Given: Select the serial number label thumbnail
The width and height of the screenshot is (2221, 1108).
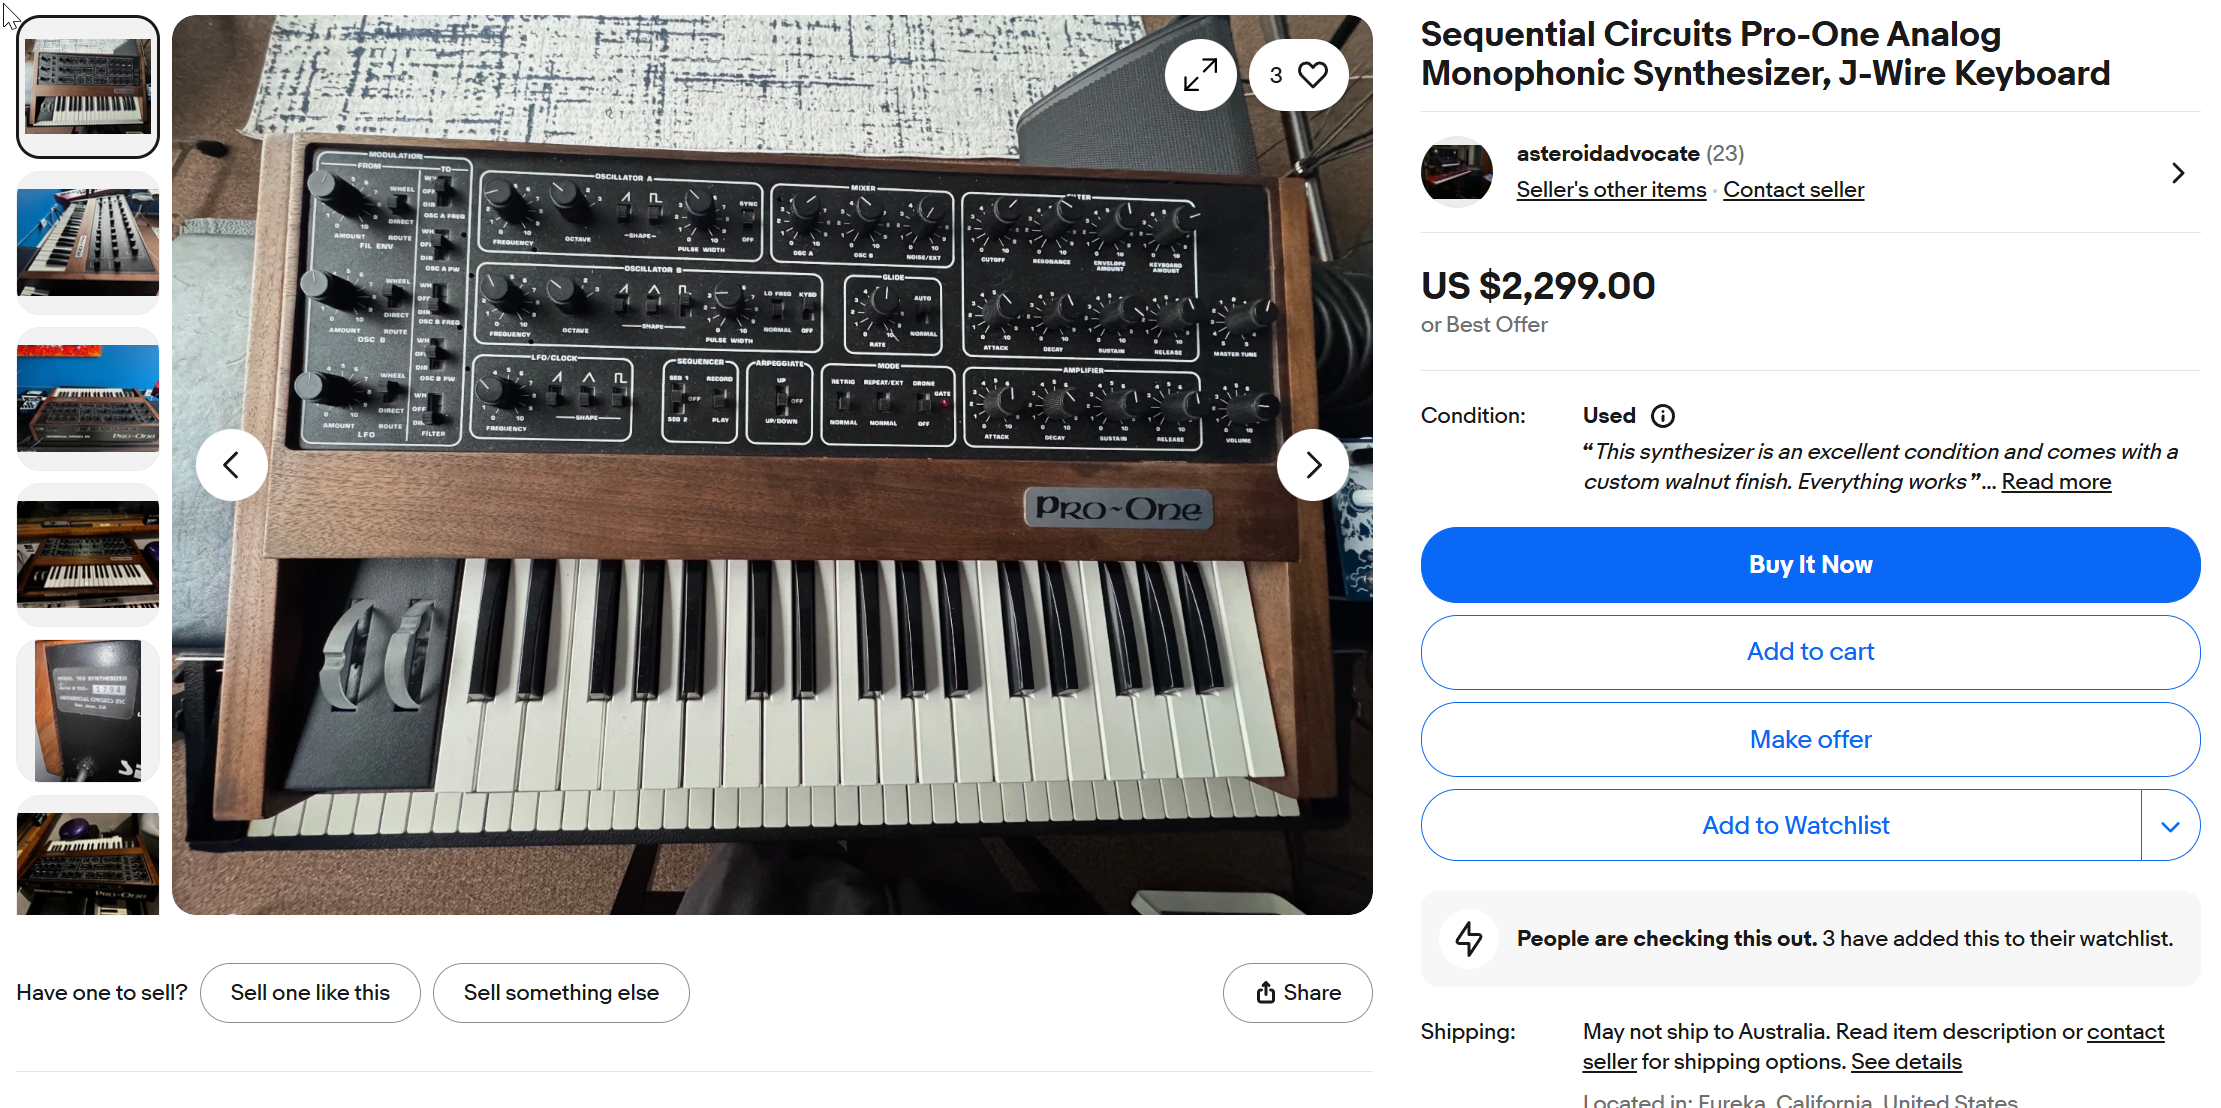Looking at the screenshot, I should 88,710.
